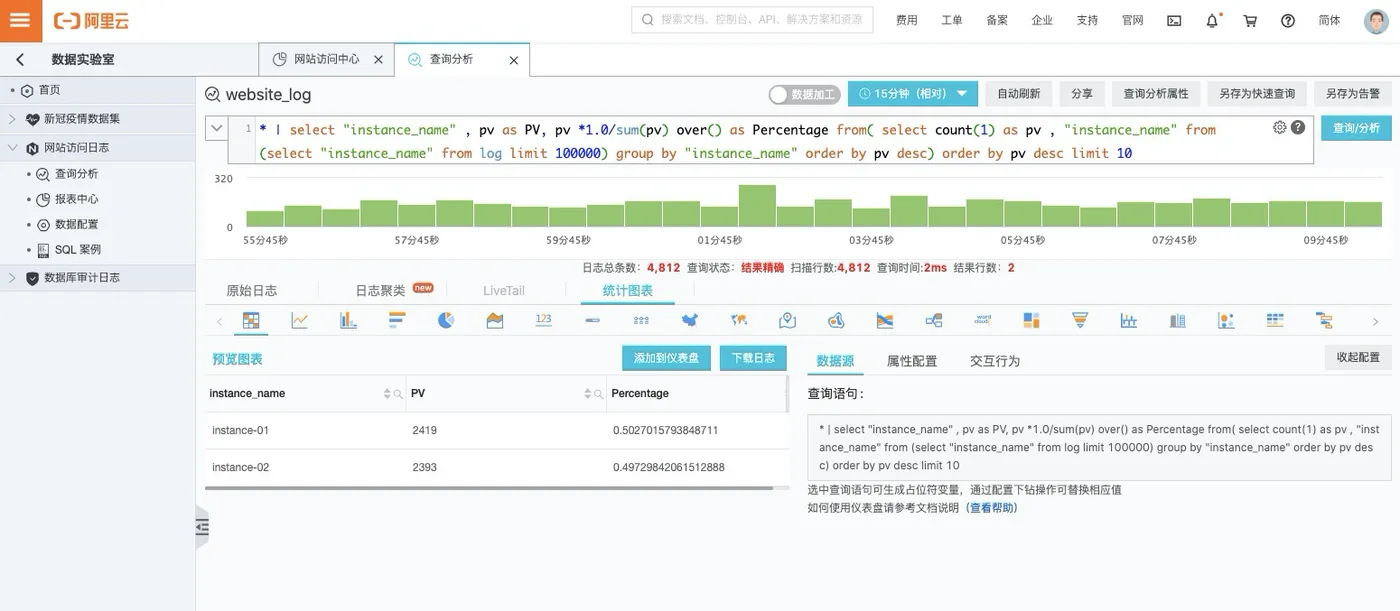Screen dimensions: 1400x611
Task: Close the 查询分析 tab
Action: pyautogui.click(x=514, y=60)
